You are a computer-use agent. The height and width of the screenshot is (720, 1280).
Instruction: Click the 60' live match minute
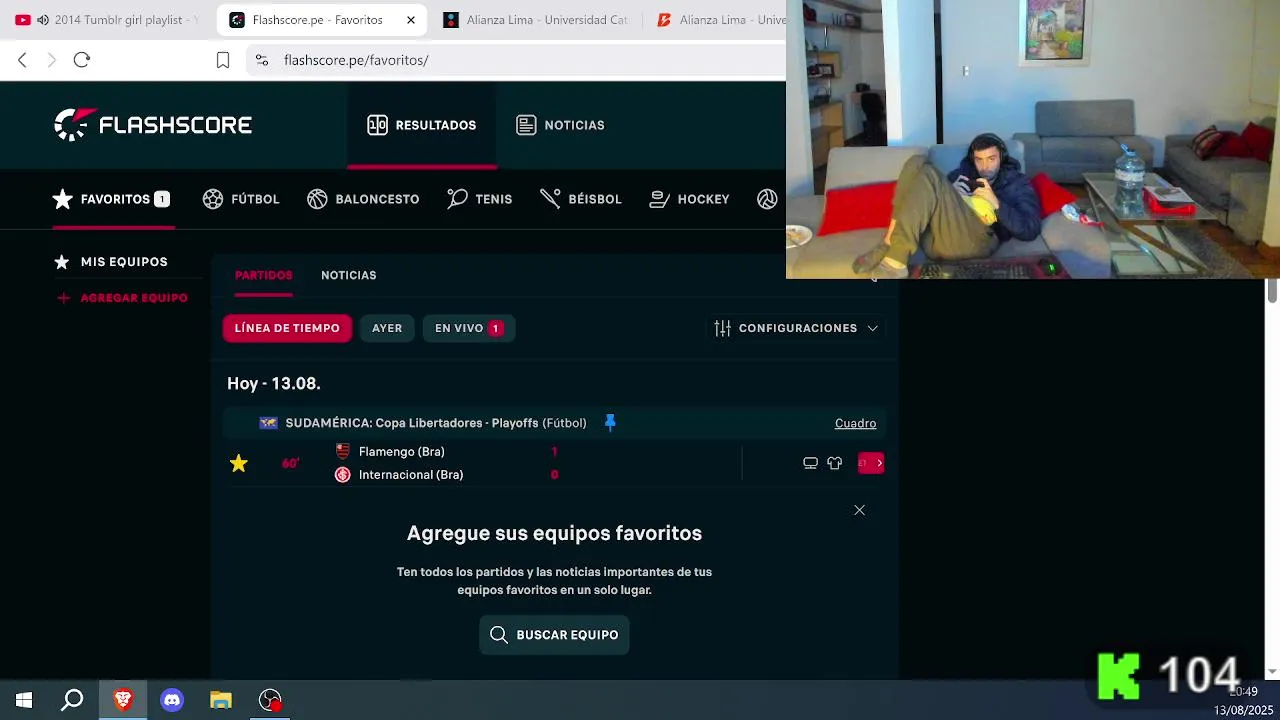pyautogui.click(x=290, y=463)
